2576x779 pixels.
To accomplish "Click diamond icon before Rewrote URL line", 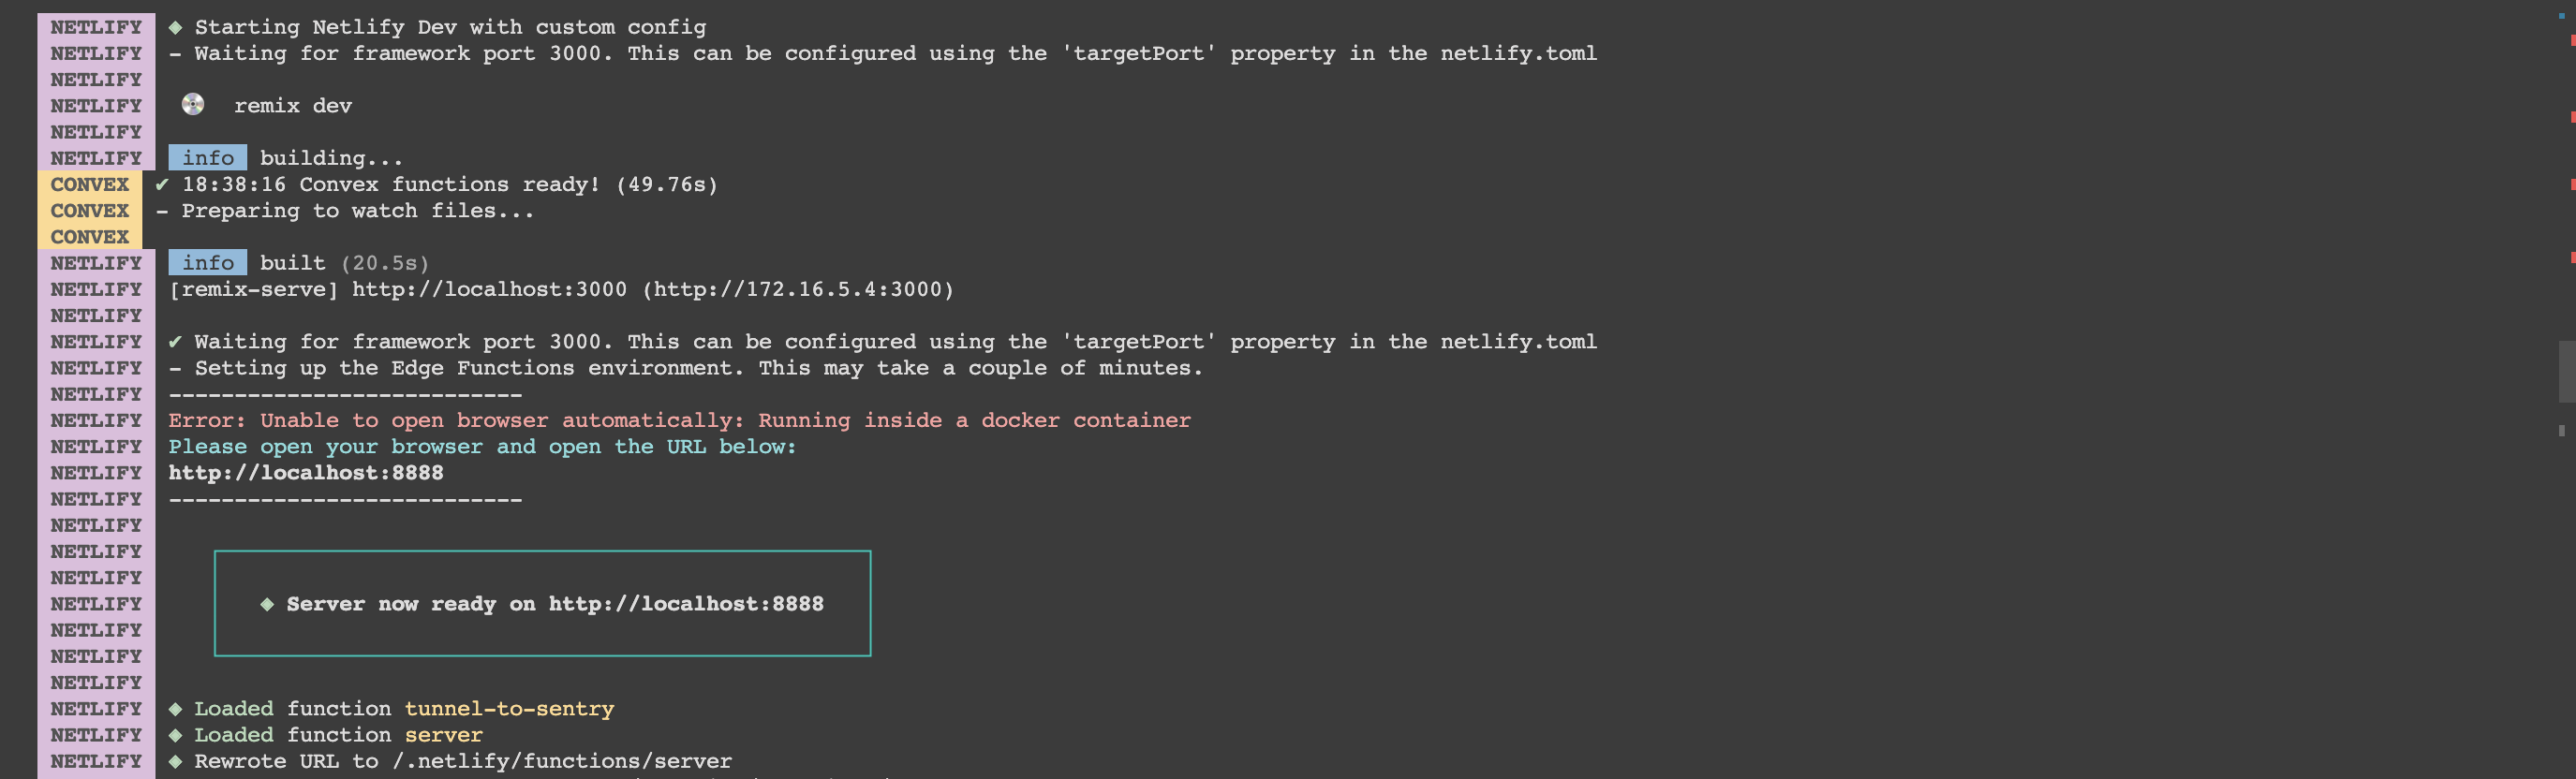I will (x=175, y=761).
